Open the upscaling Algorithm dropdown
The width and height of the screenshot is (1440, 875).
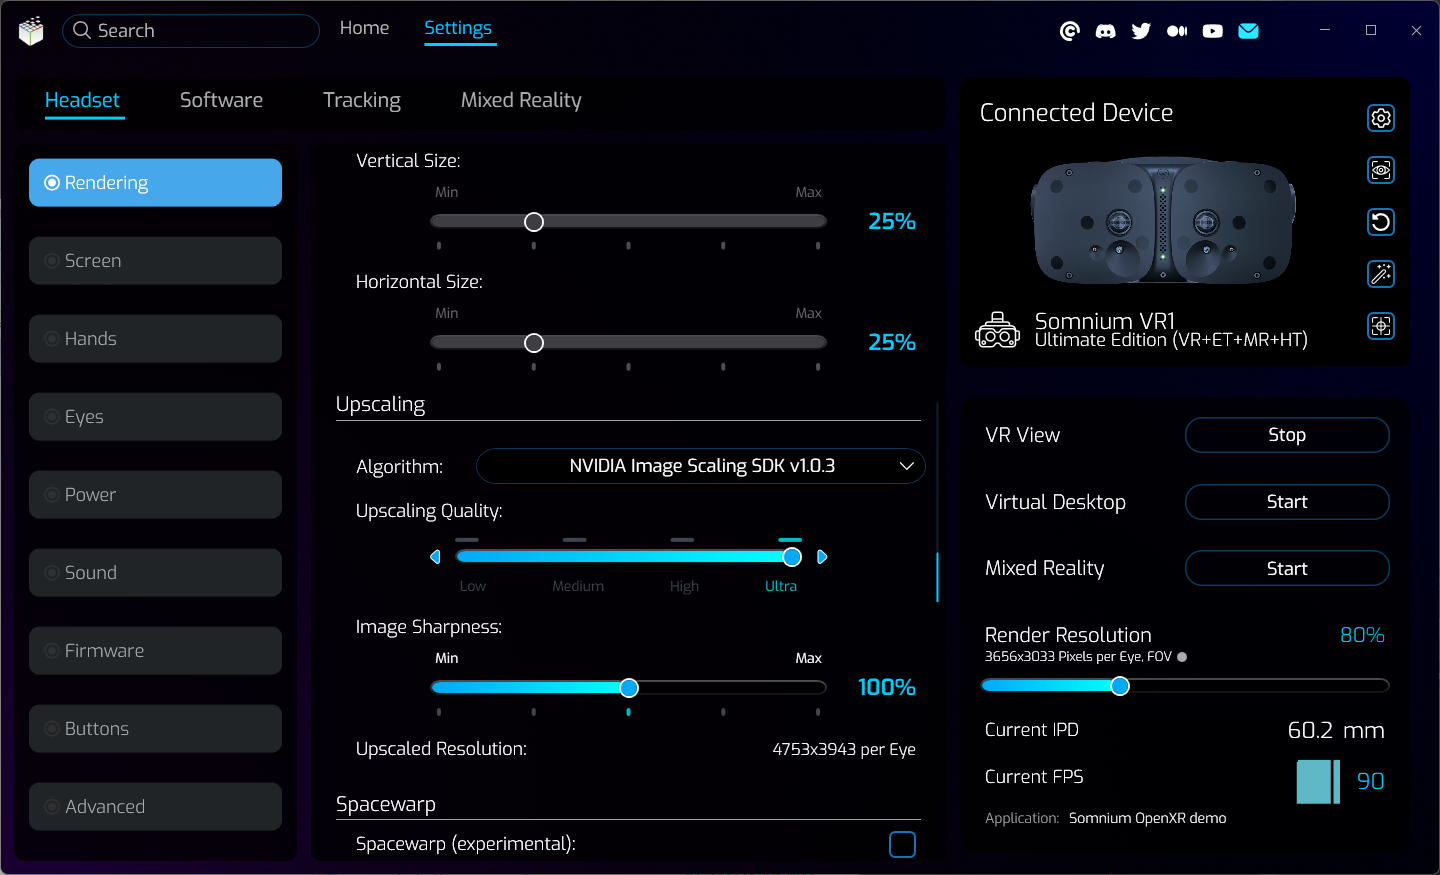pos(701,466)
